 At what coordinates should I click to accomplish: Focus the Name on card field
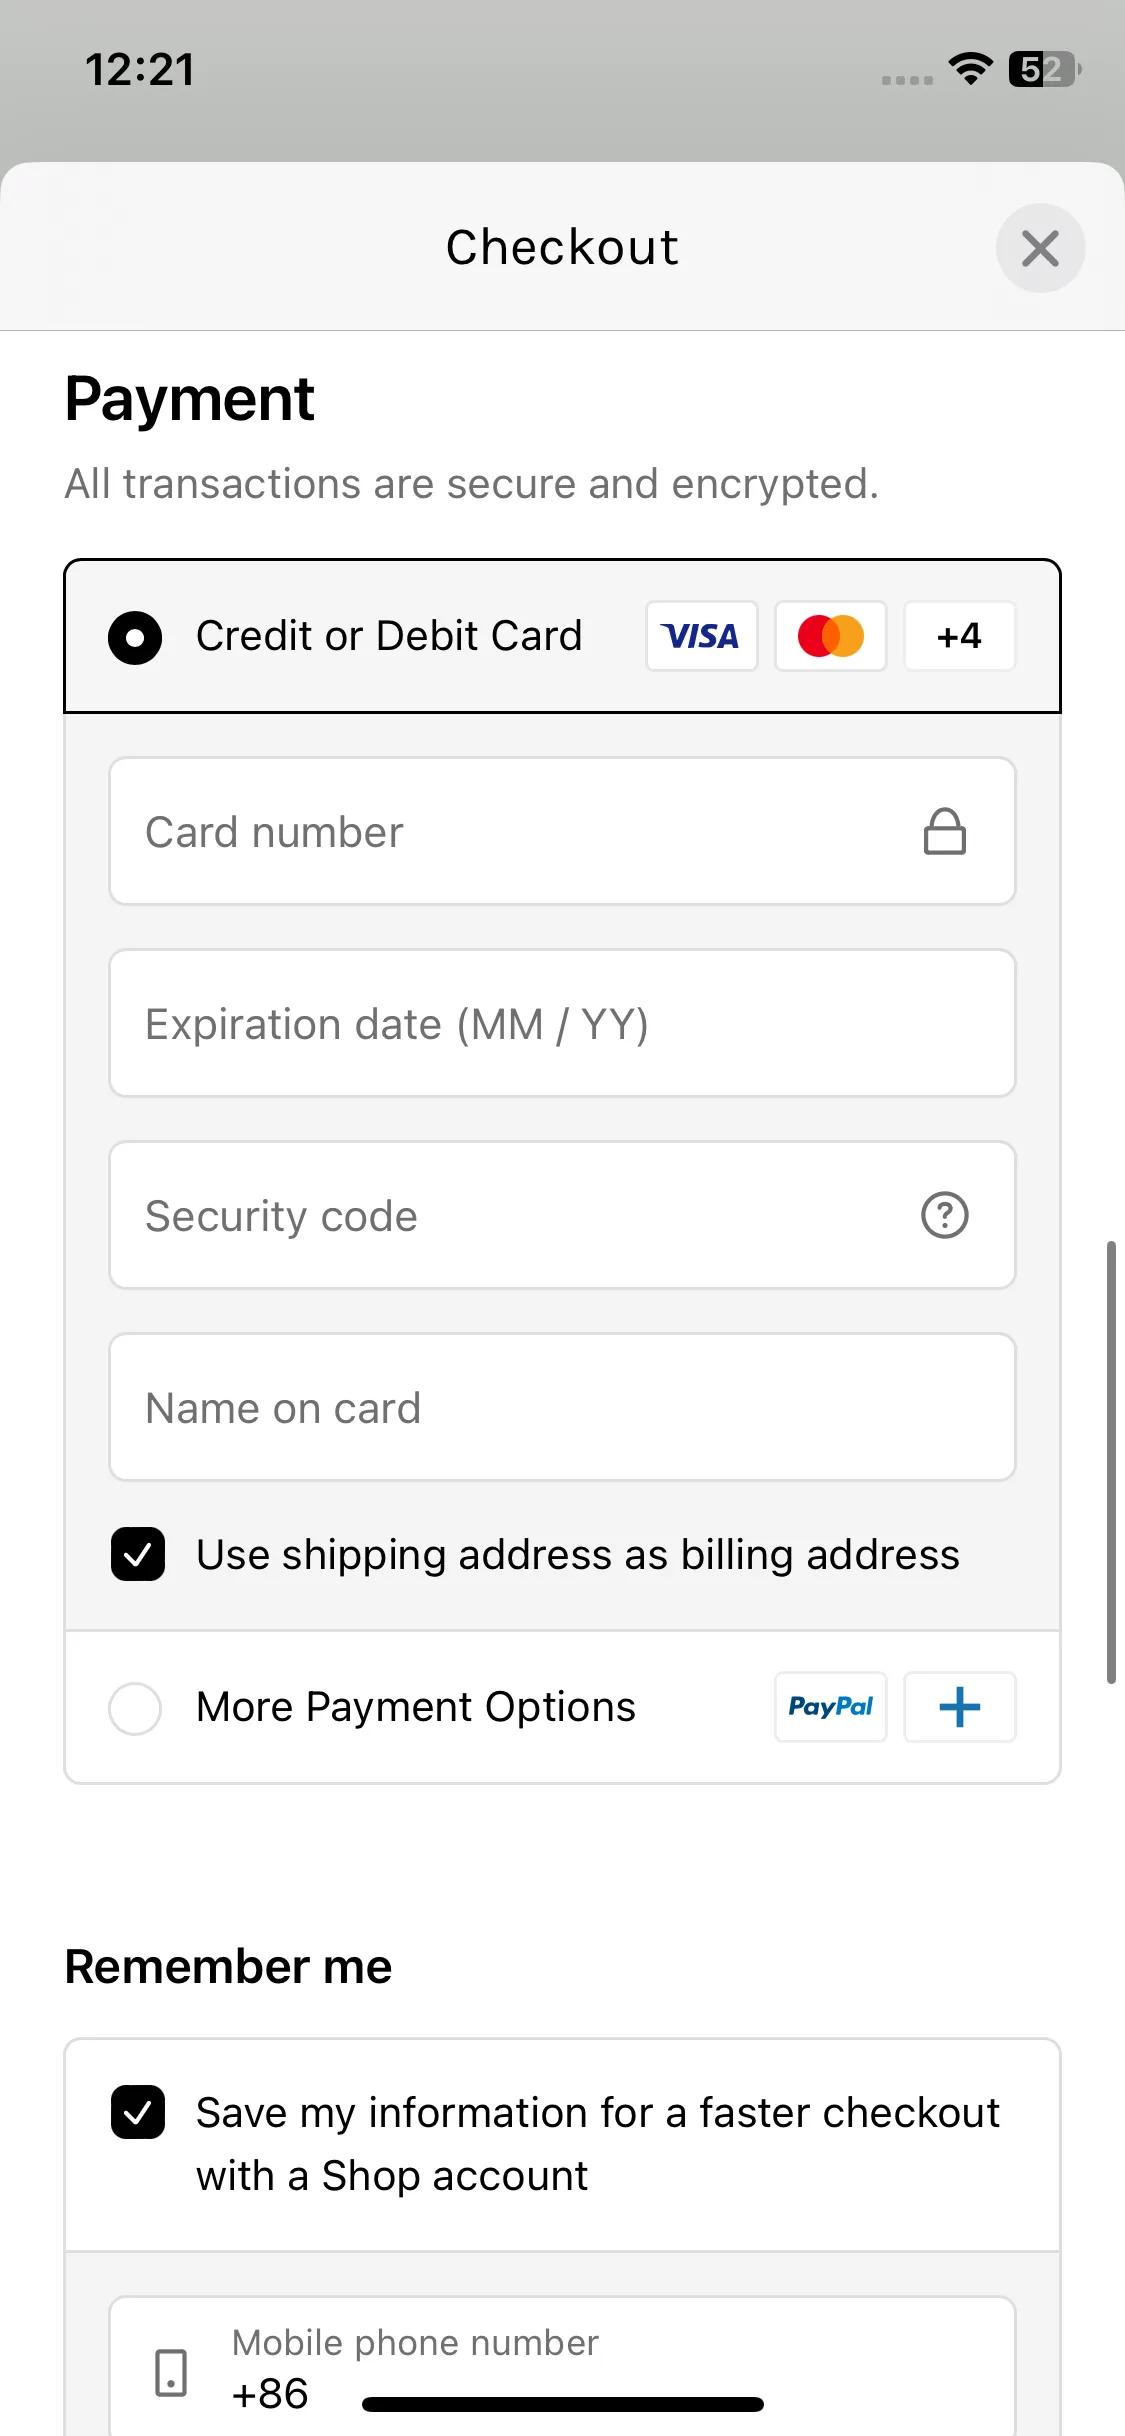(562, 1408)
